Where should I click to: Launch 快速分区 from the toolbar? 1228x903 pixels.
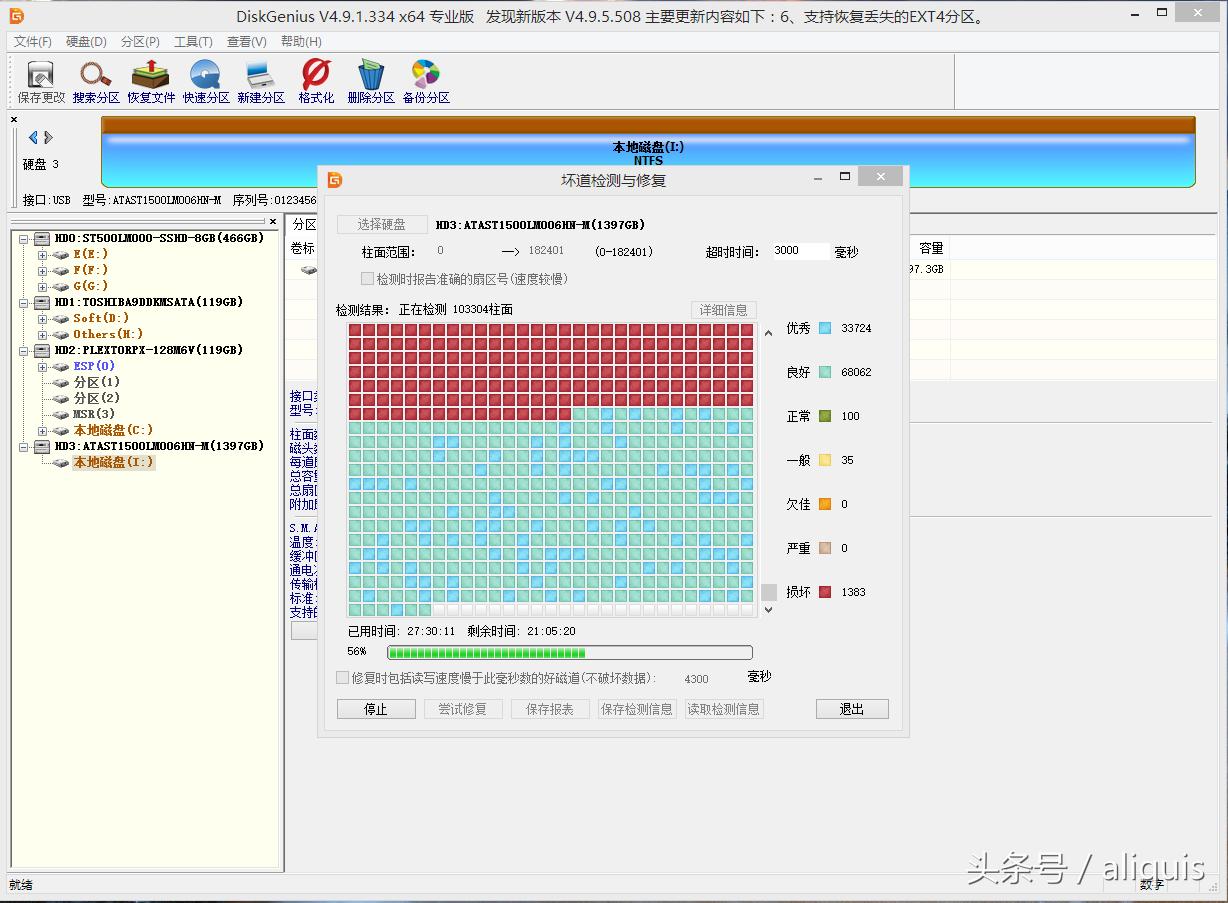pos(206,80)
